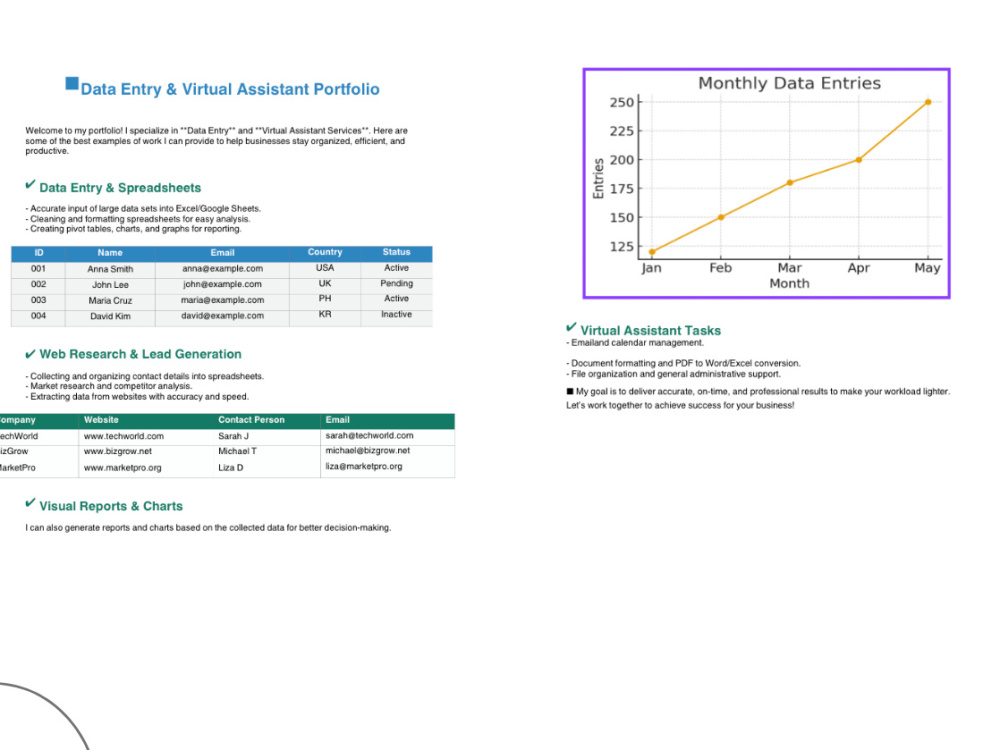The image size is (1000, 750).
Task: Click the black square bullet before My goal
Action: pyautogui.click(x=570, y=392)
